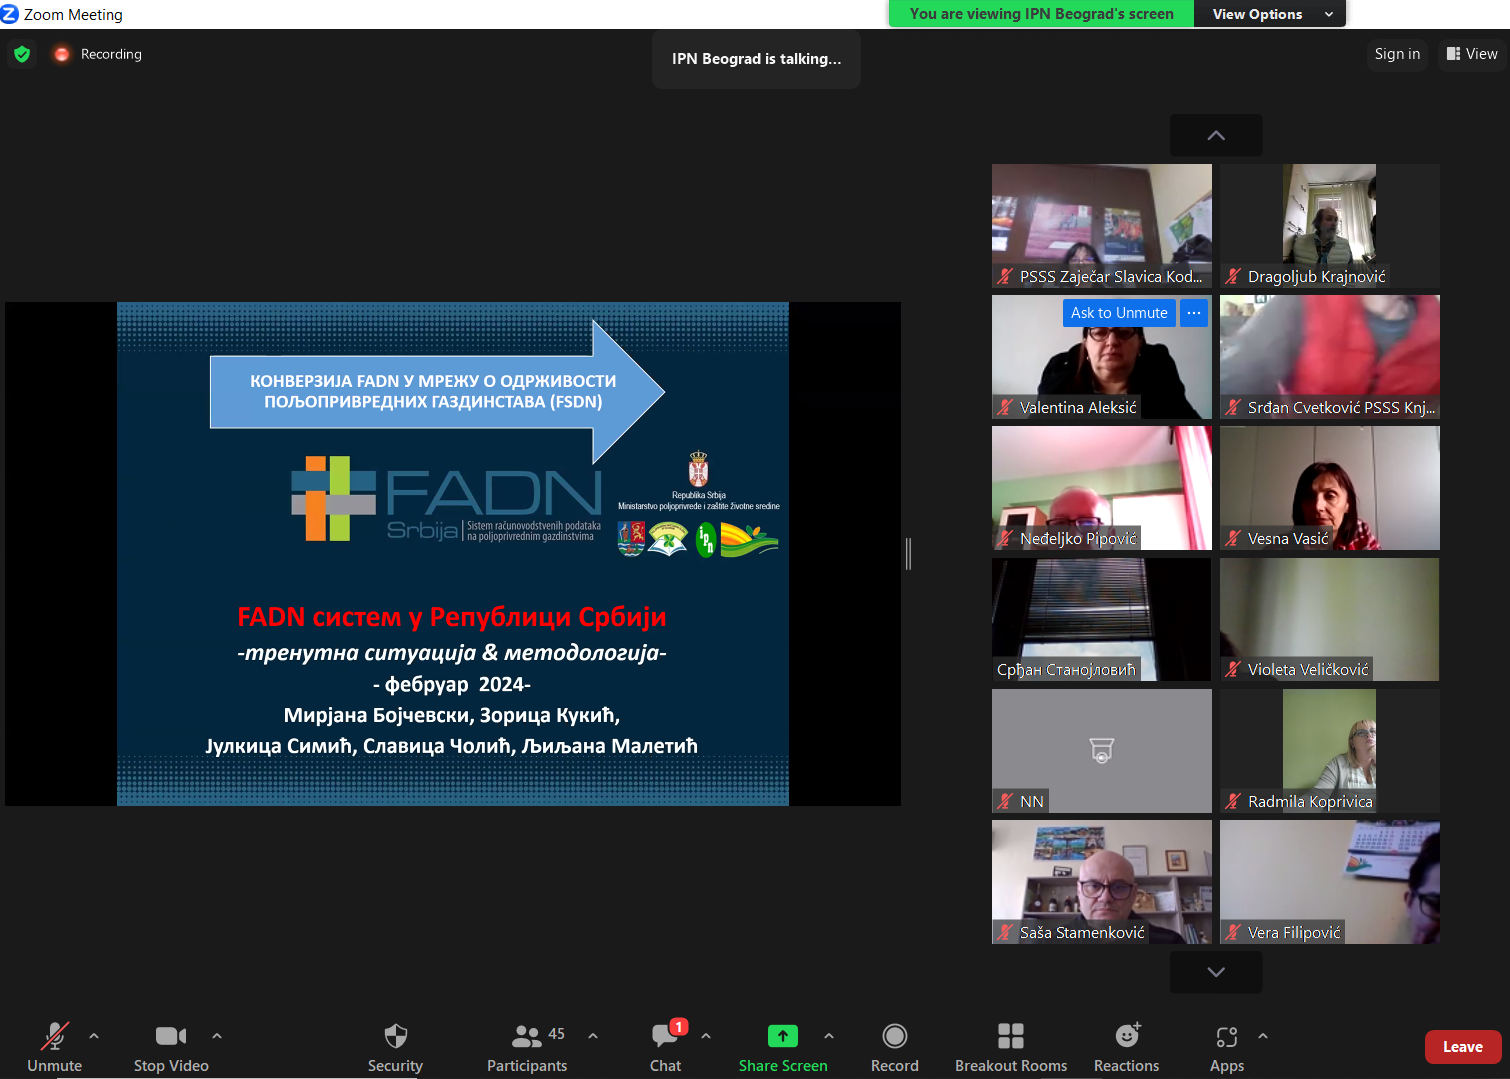Click the 'IPN Beograd is talking...' notification
Viewport: 1510px width, 1079px height.
point(756,59)
